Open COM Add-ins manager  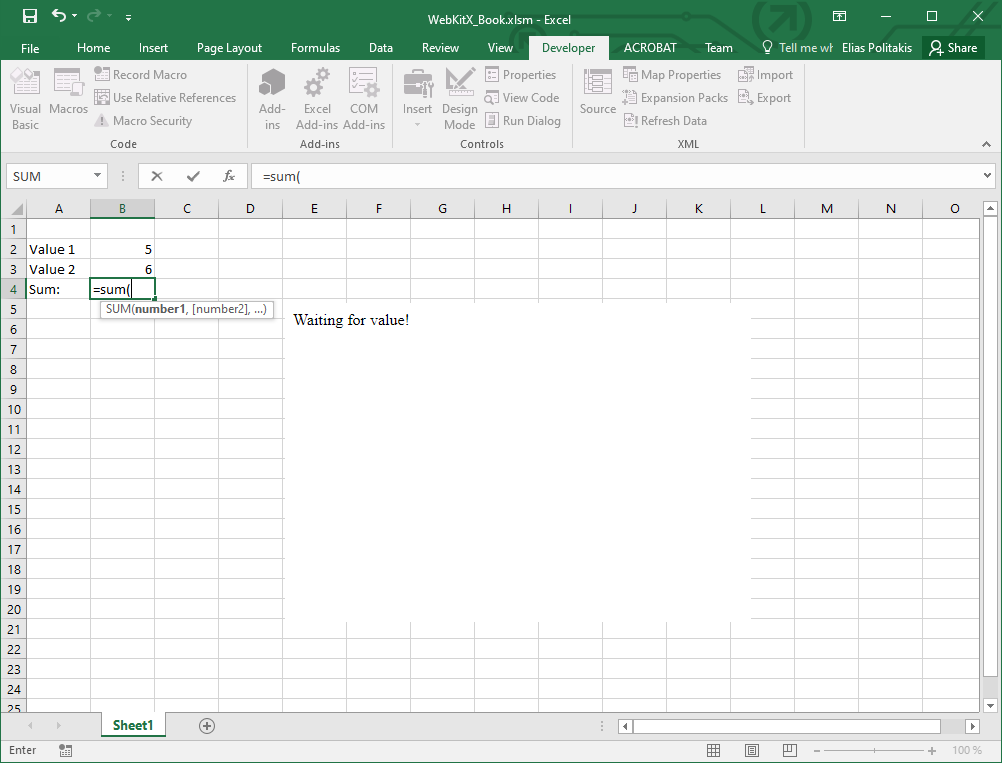point(364,99)
